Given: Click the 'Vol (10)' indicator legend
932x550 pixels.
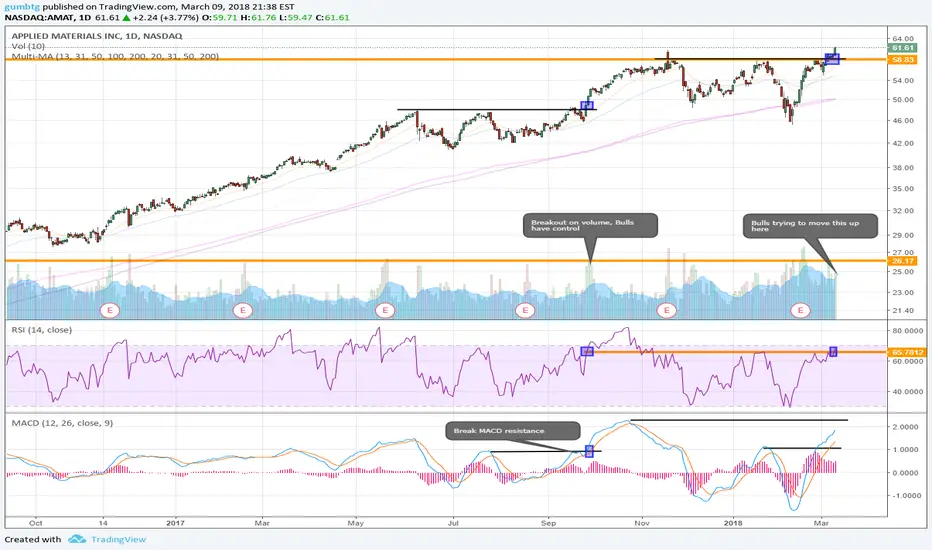Looking at the screenshot, I should pos(28,46).
